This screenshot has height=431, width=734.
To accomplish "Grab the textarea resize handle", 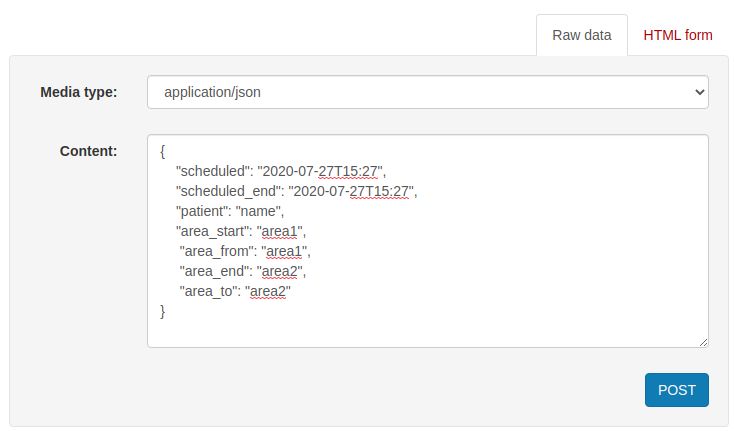I will [x=703, y=343].
